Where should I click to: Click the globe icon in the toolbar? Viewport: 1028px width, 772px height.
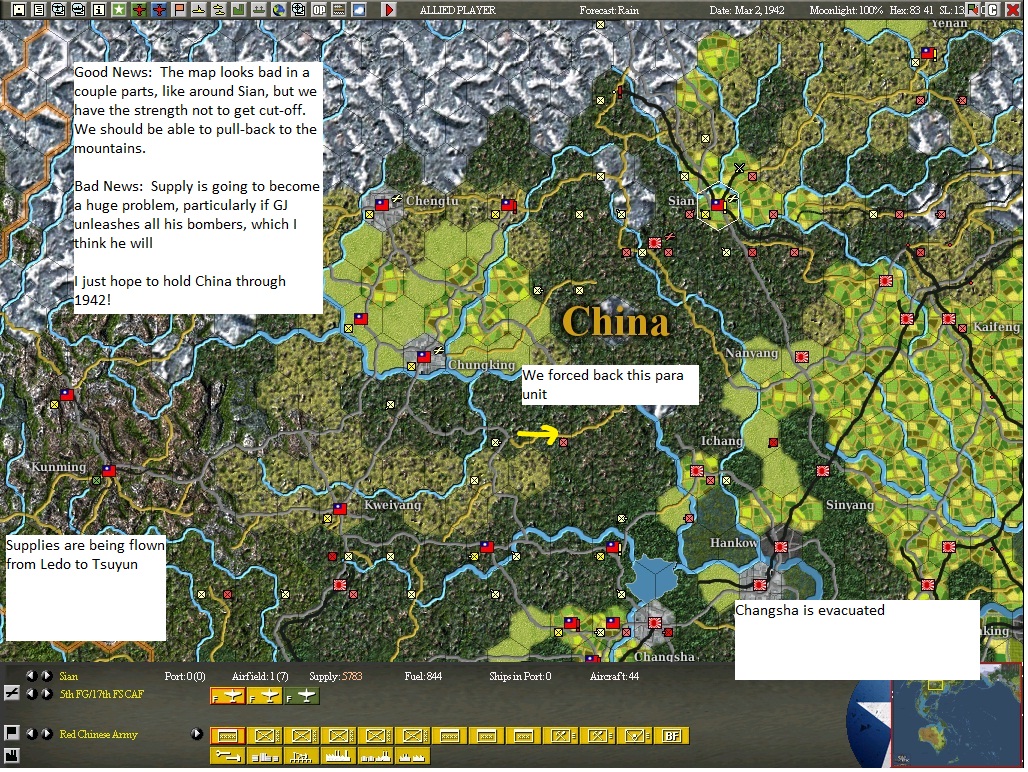pyautogui.click(x=279, y=10)
